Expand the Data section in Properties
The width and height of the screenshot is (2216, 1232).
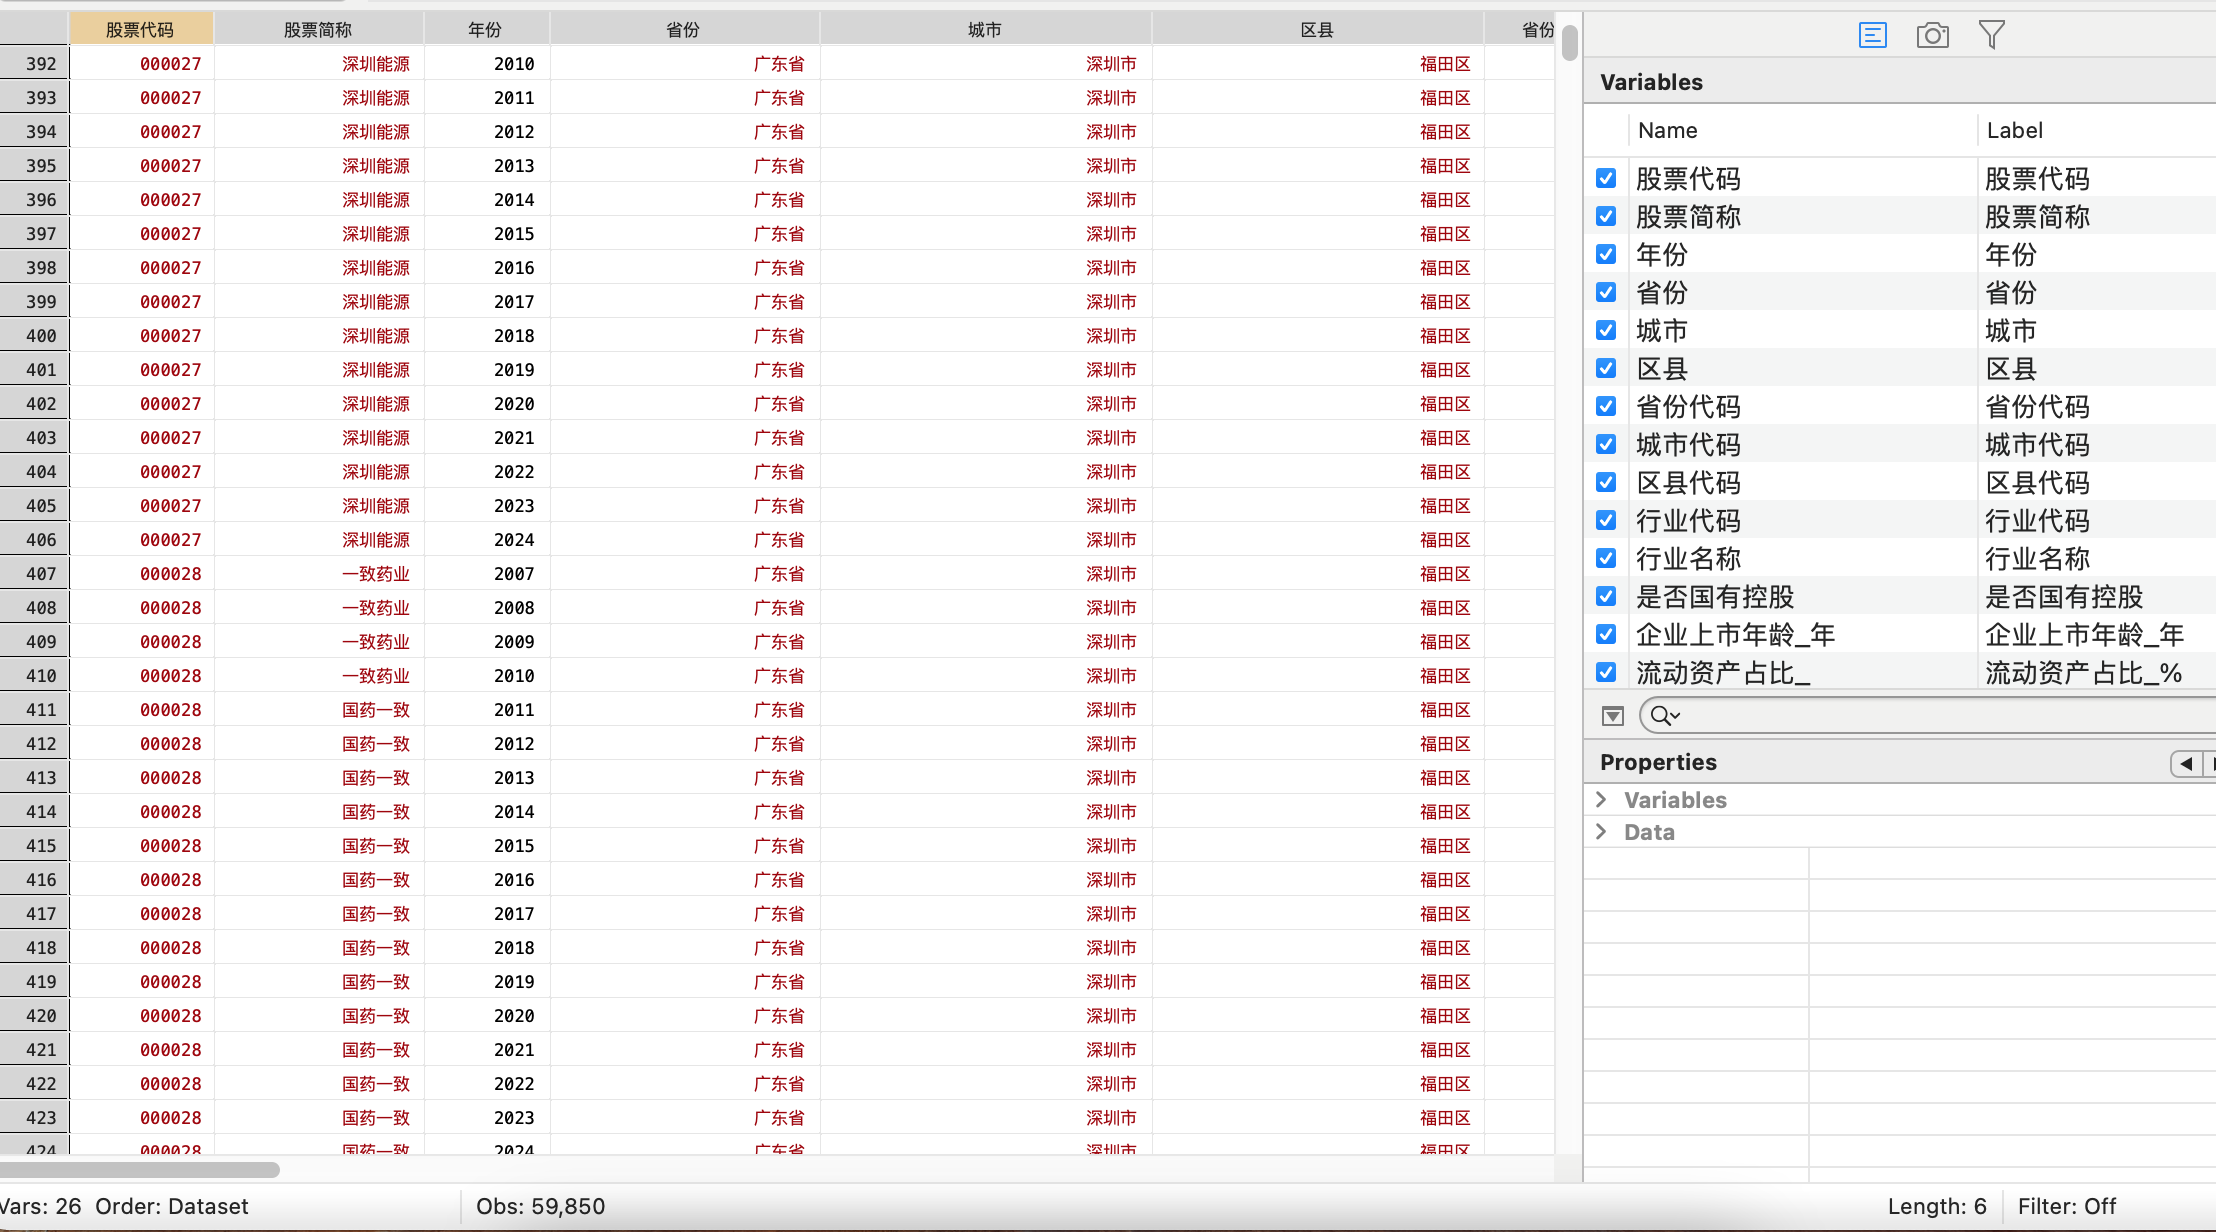pyautogui.click(x=1602, y=832)
